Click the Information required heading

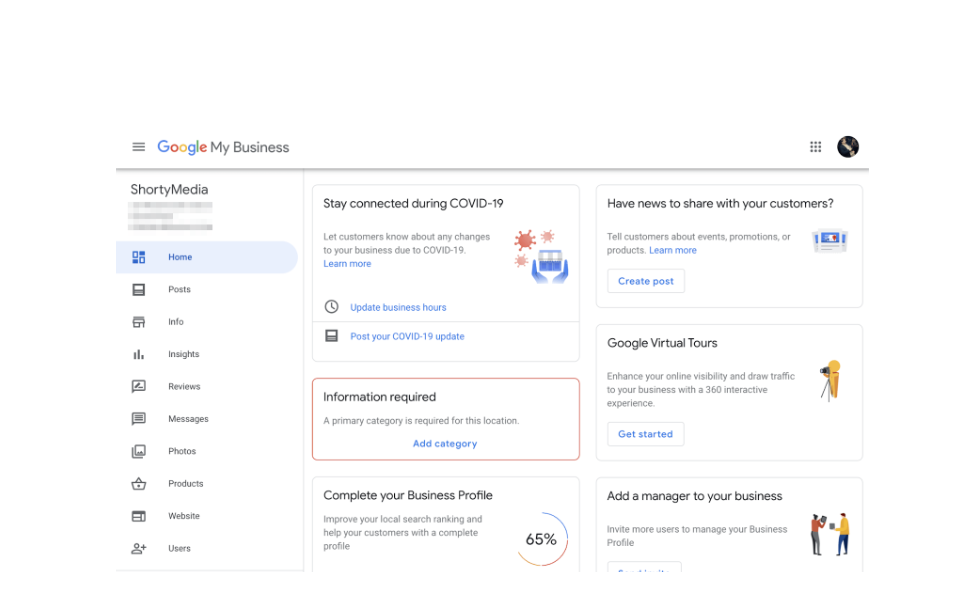tap(380, 397)
